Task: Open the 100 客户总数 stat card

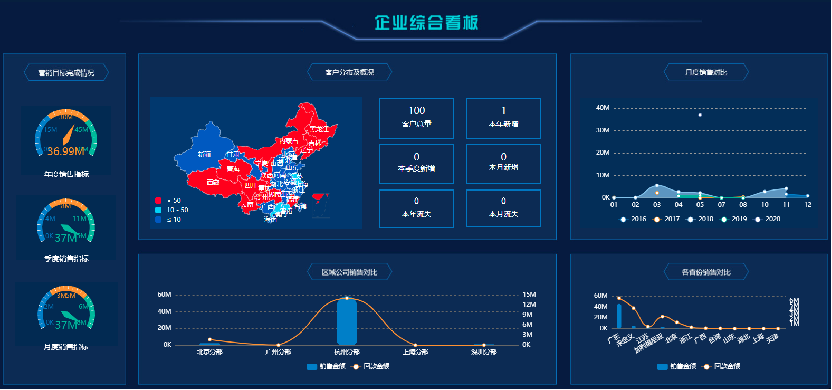Action: (417, 117)
